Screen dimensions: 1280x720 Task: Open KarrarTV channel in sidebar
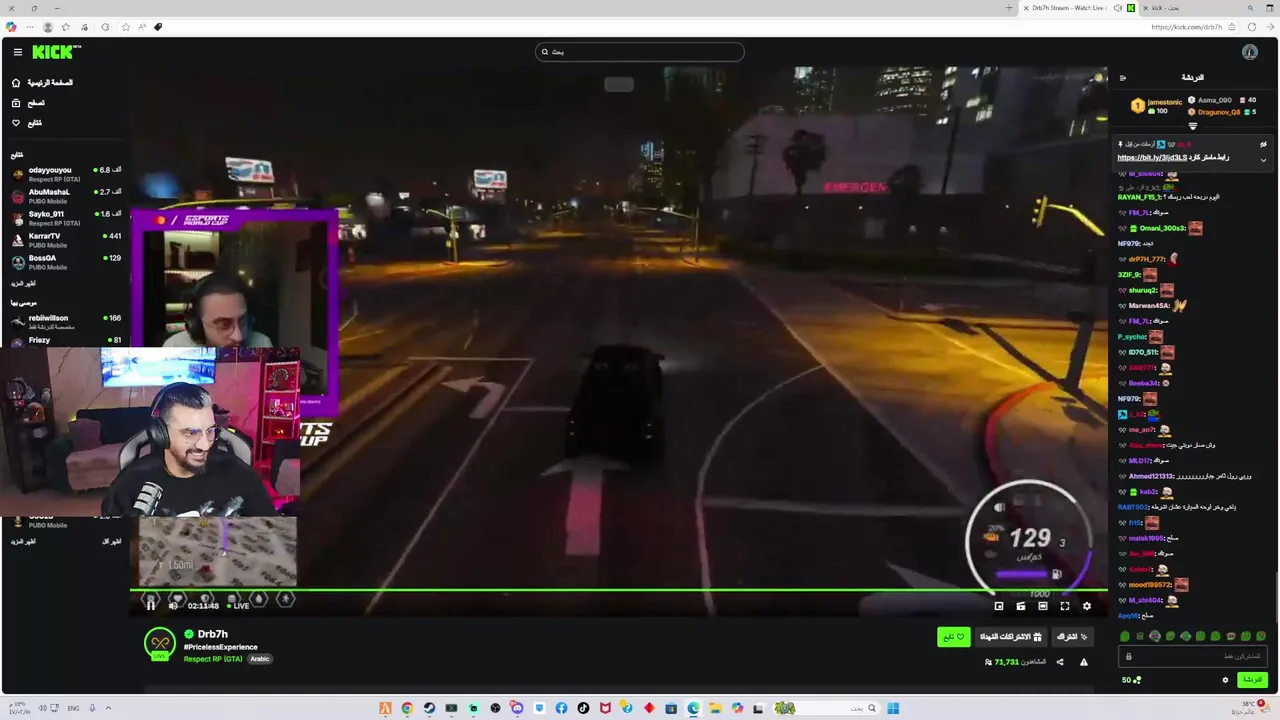click(x=66, y=240)
